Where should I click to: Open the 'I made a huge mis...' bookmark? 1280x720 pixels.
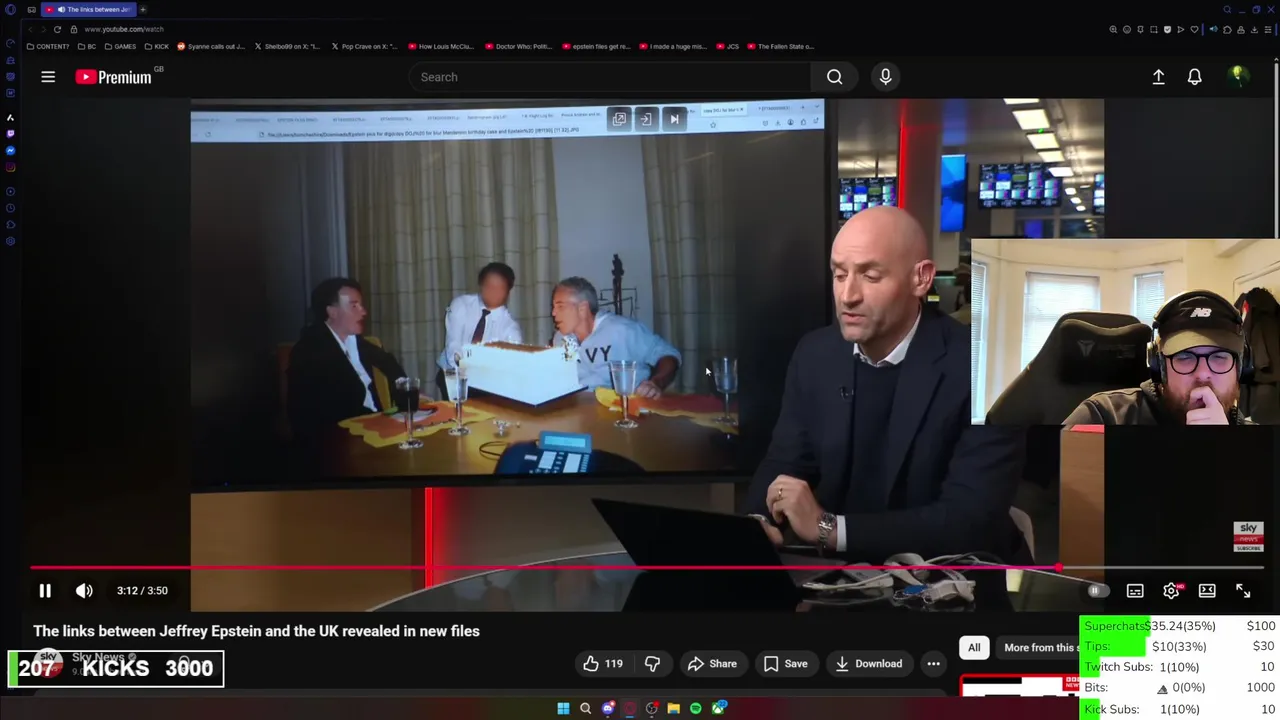673,46
